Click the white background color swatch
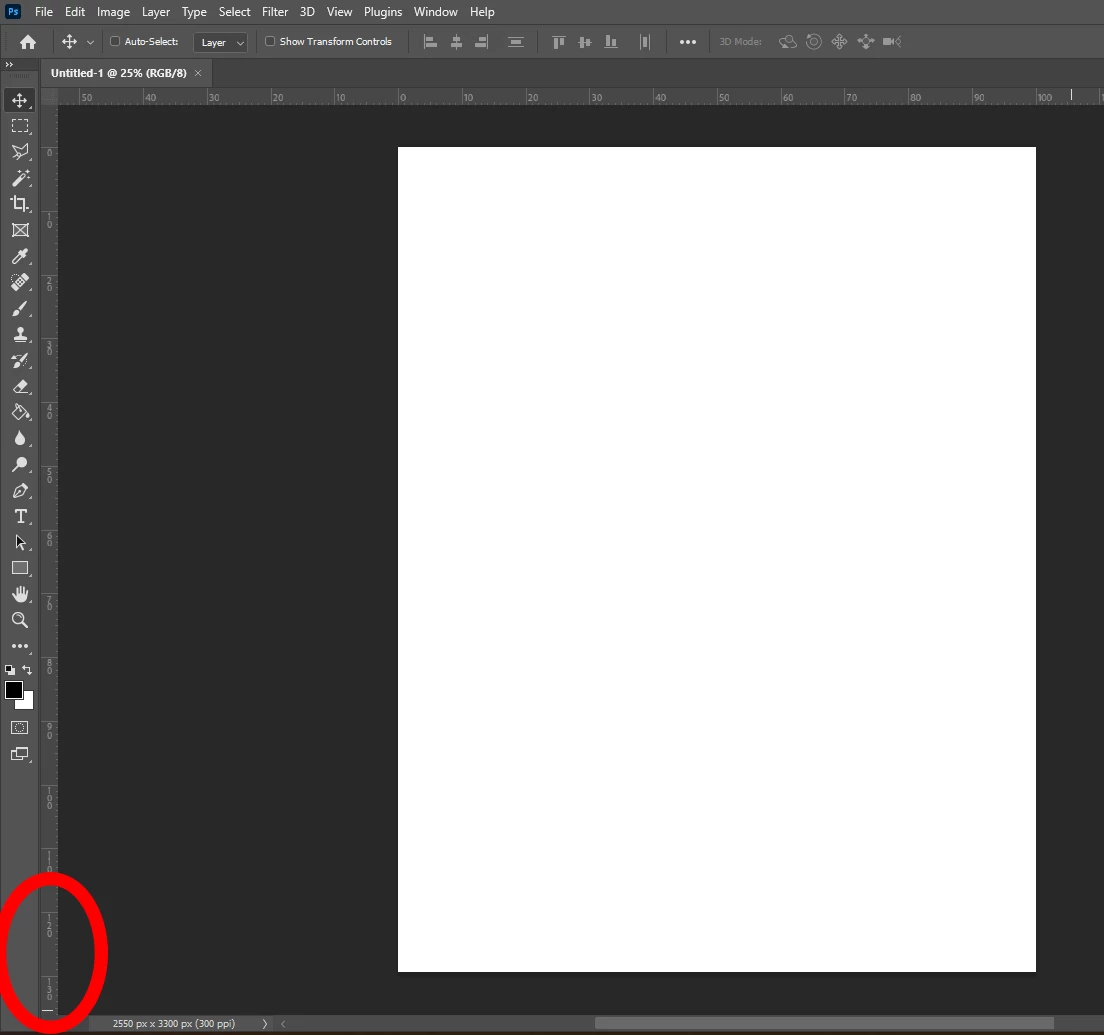 point(28,703)
